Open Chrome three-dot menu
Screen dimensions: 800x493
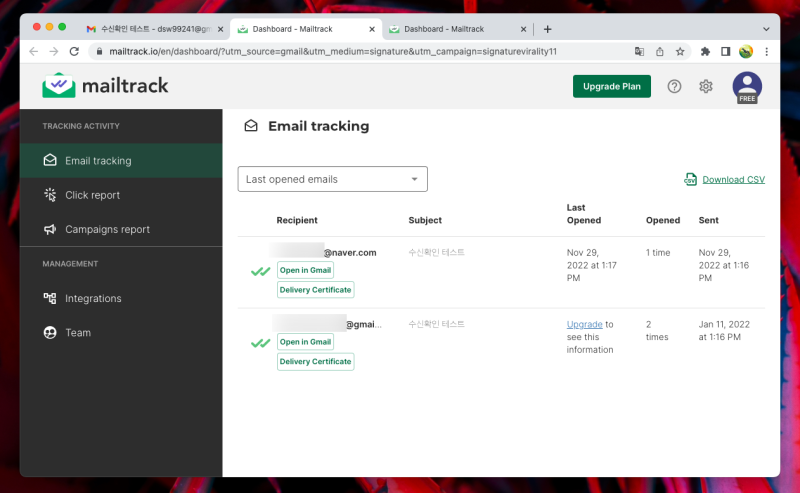pos(766,52)
